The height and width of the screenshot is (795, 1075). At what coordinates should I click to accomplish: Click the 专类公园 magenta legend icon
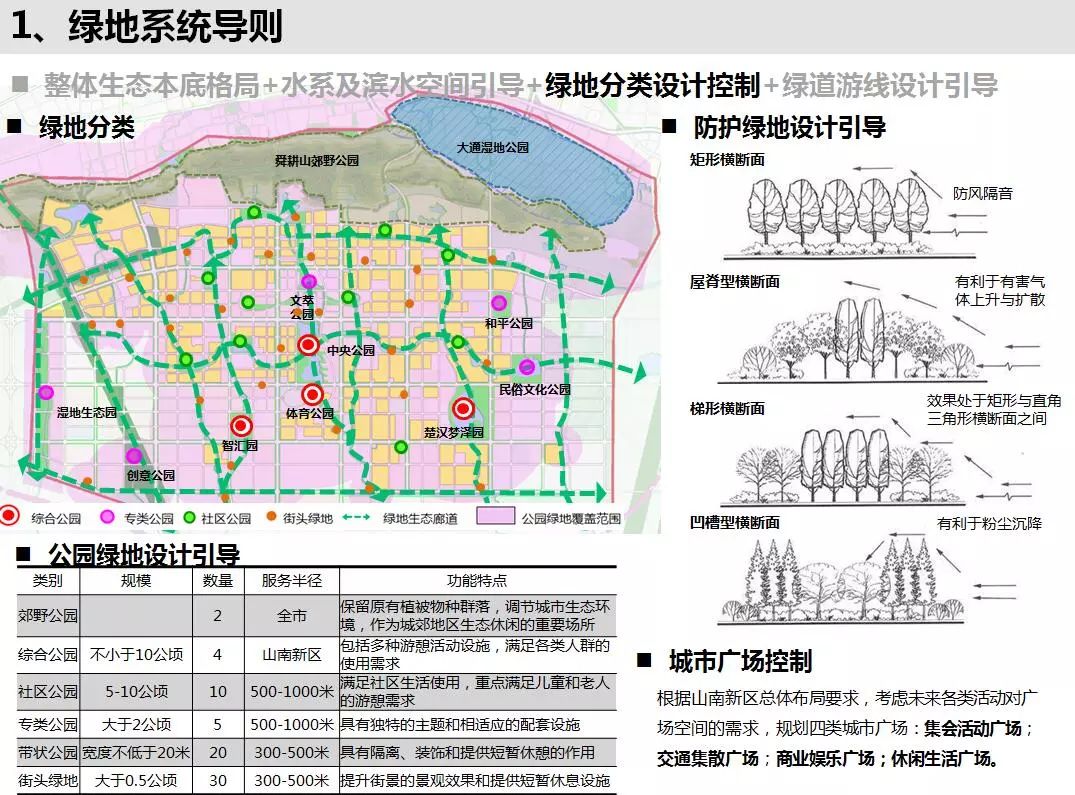point(108,516)
